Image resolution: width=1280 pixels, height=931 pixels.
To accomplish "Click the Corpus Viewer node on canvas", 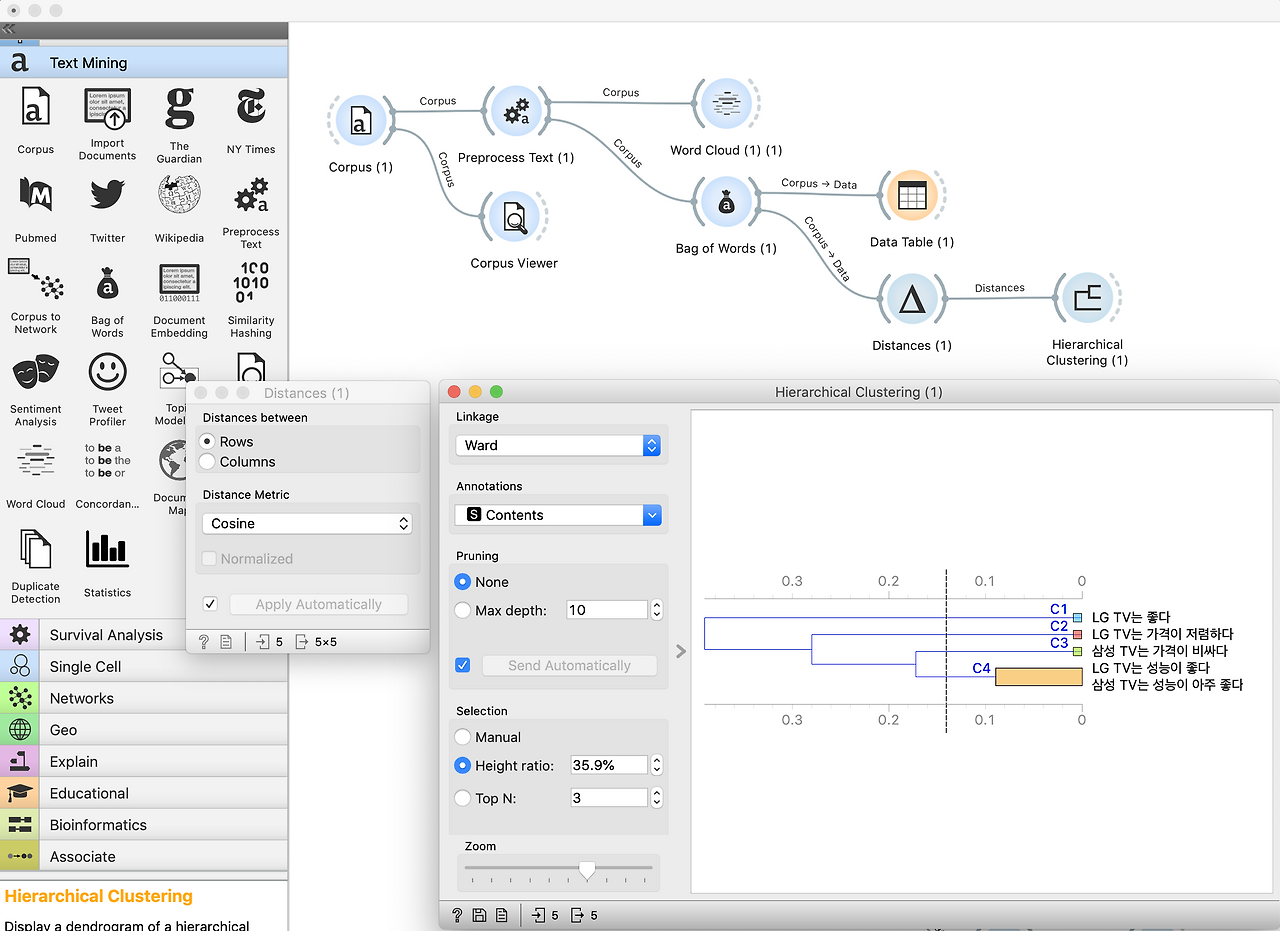I will (x=514, y=217).
